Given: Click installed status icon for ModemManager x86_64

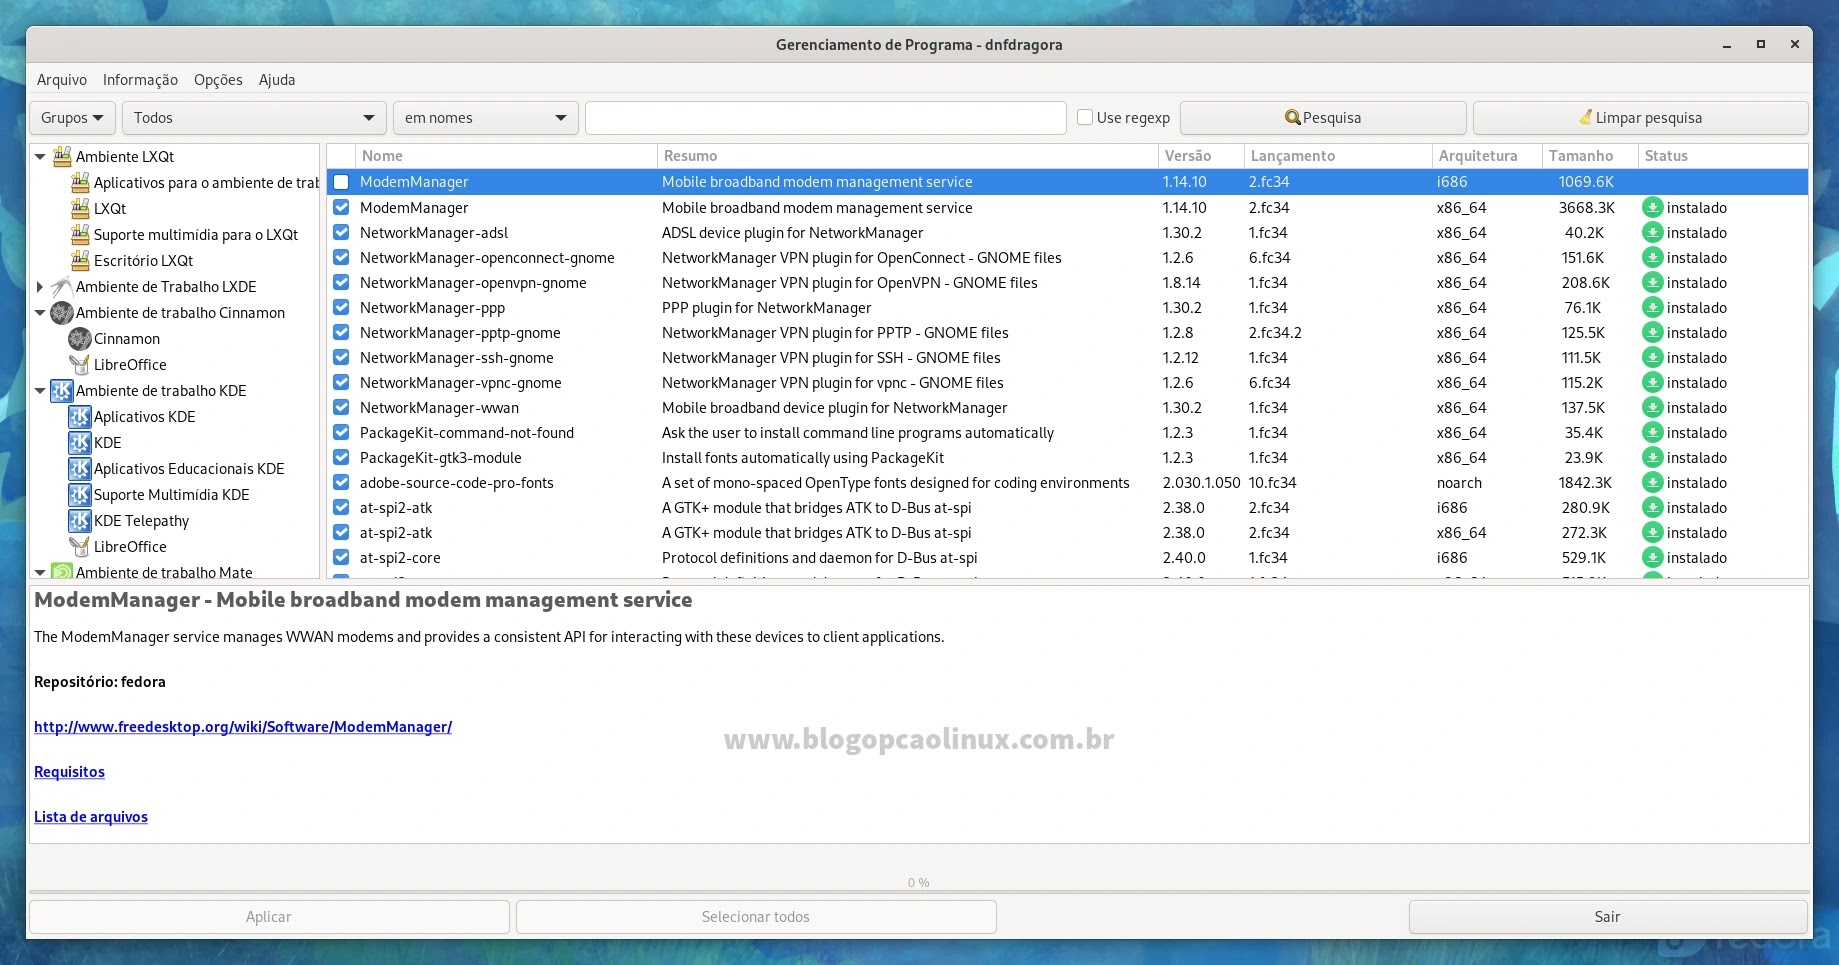Looking at the screenshot, I should 1653,207.
